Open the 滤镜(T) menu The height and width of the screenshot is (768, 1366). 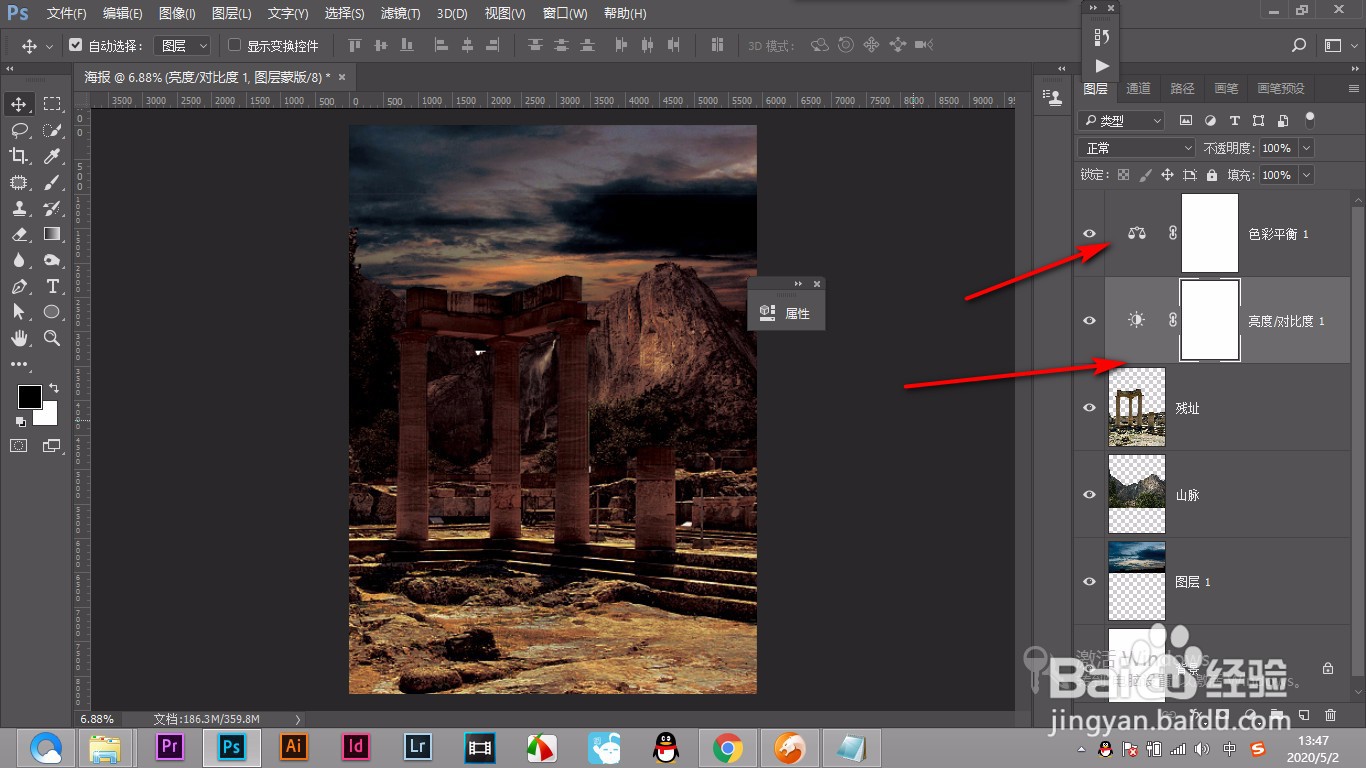(401, 13)
